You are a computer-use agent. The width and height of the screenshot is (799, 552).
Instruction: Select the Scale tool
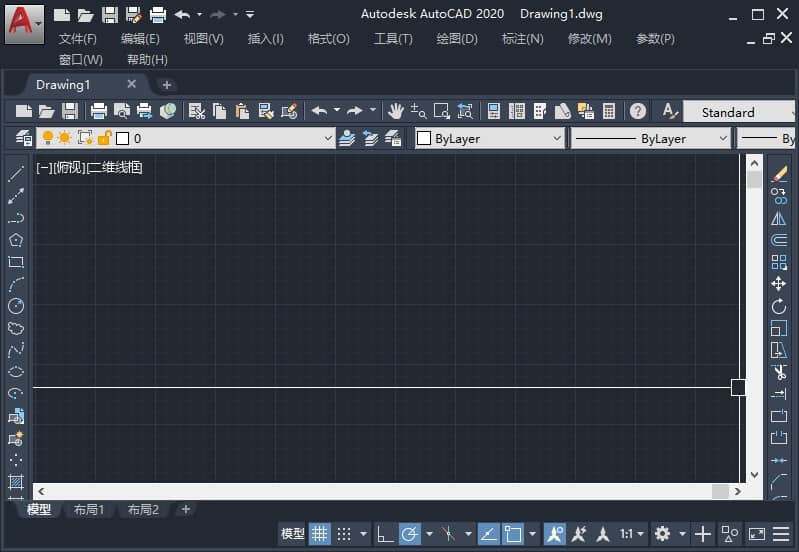tap(779, 328)
